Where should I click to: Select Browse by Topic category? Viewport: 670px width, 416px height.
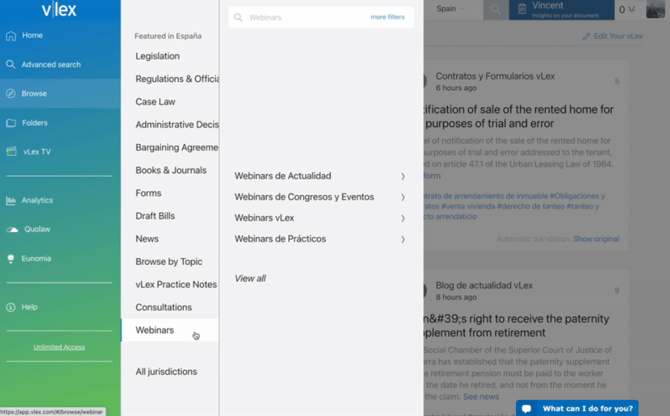tap(170, 262)
